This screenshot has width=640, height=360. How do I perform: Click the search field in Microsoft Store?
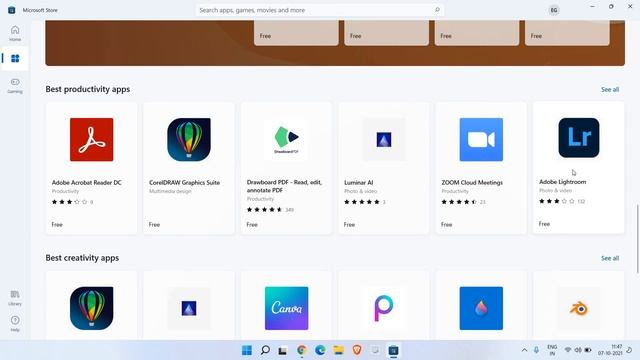(320, 10)
